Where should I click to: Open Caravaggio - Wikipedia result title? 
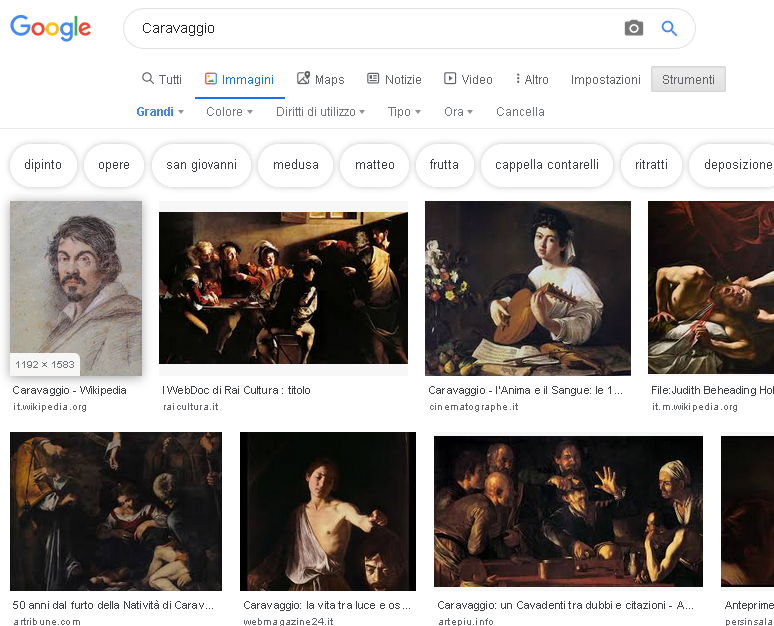pos(70,390)
